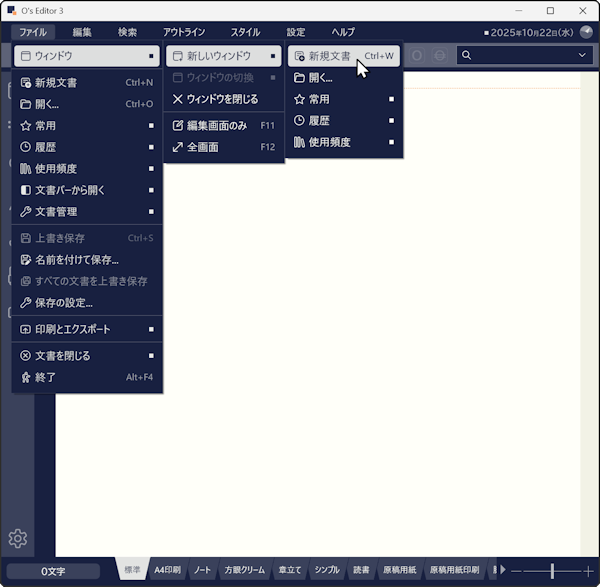This screenshot has width=600, height=587.
Task: Choose 全画面 fullscreen option
Action: (x=202, y=147)
